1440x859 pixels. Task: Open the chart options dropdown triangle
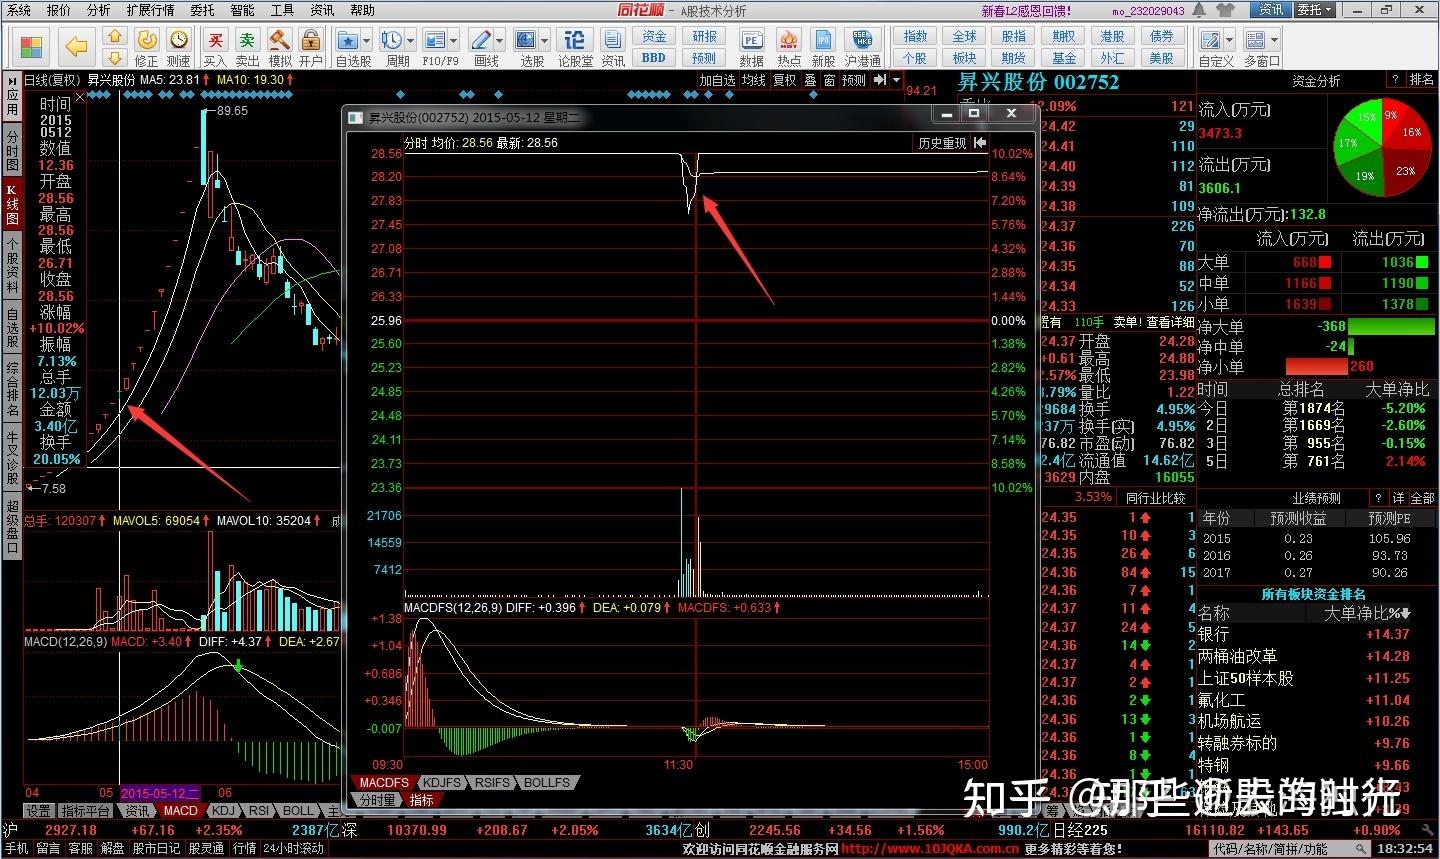896,80
